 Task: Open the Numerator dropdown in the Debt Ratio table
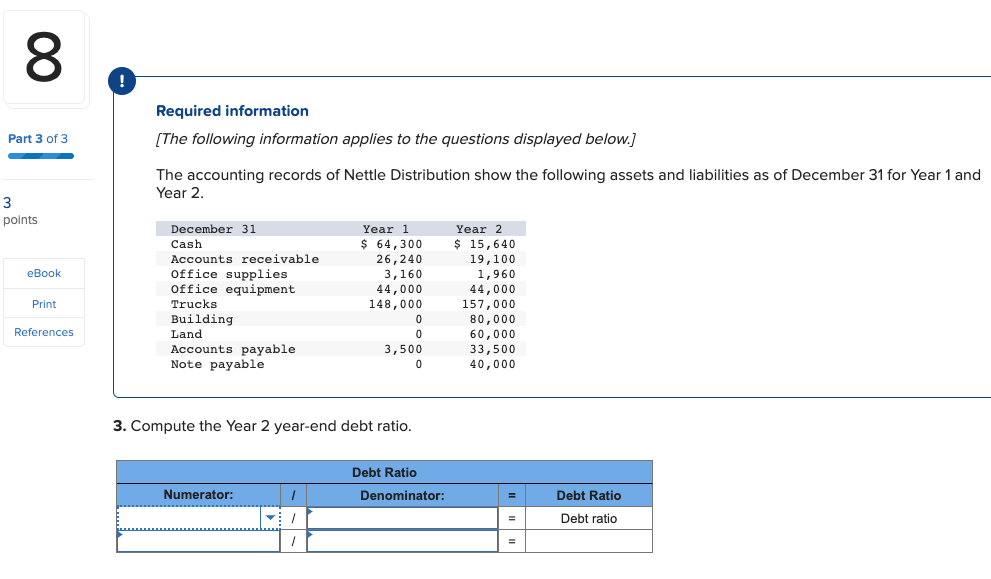tap(195, 518)
